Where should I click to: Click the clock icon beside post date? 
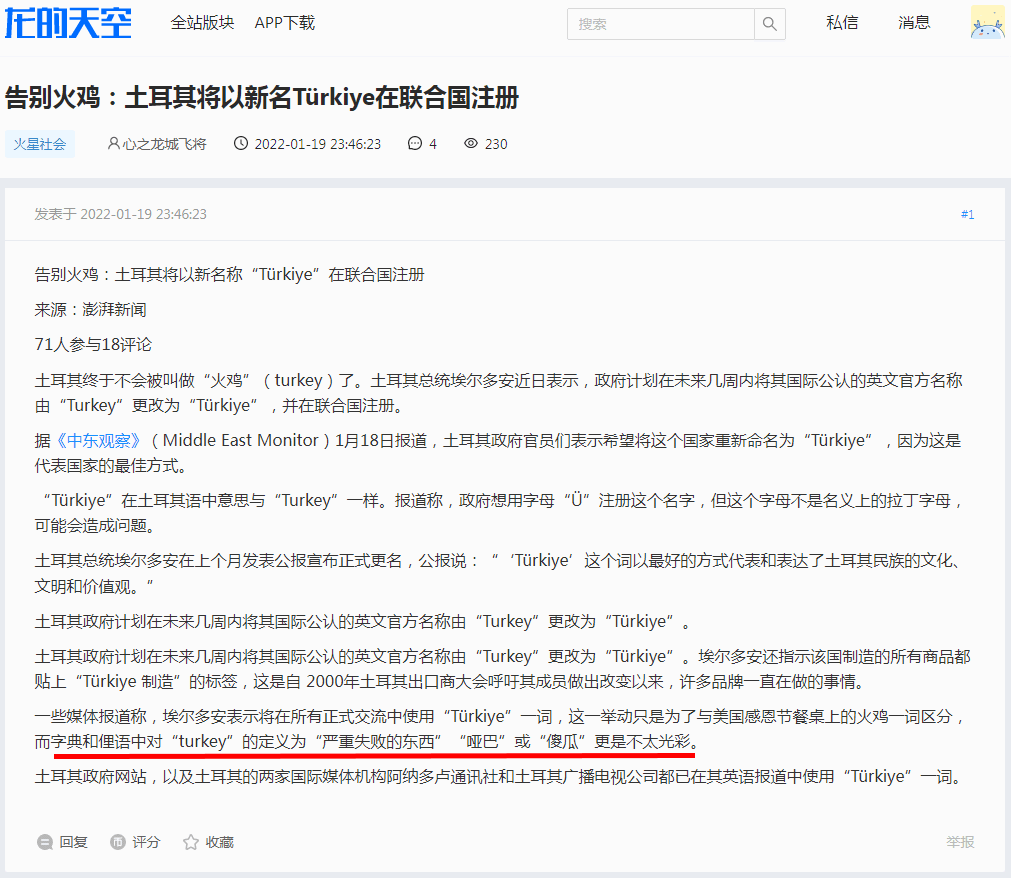[x=240, y=143]
